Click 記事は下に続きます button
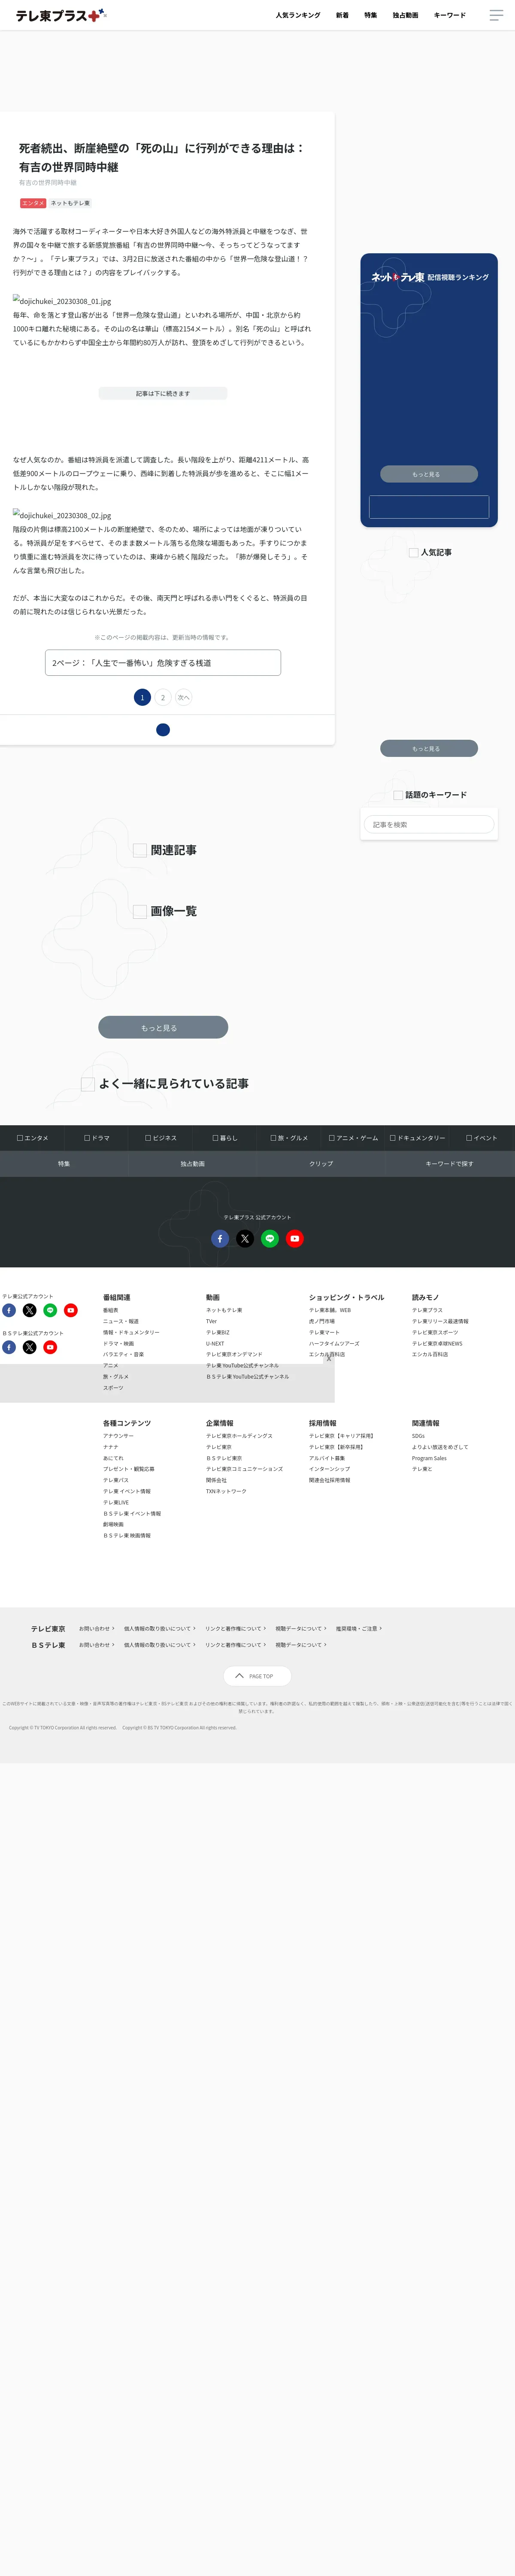 (x=163, y=393)
